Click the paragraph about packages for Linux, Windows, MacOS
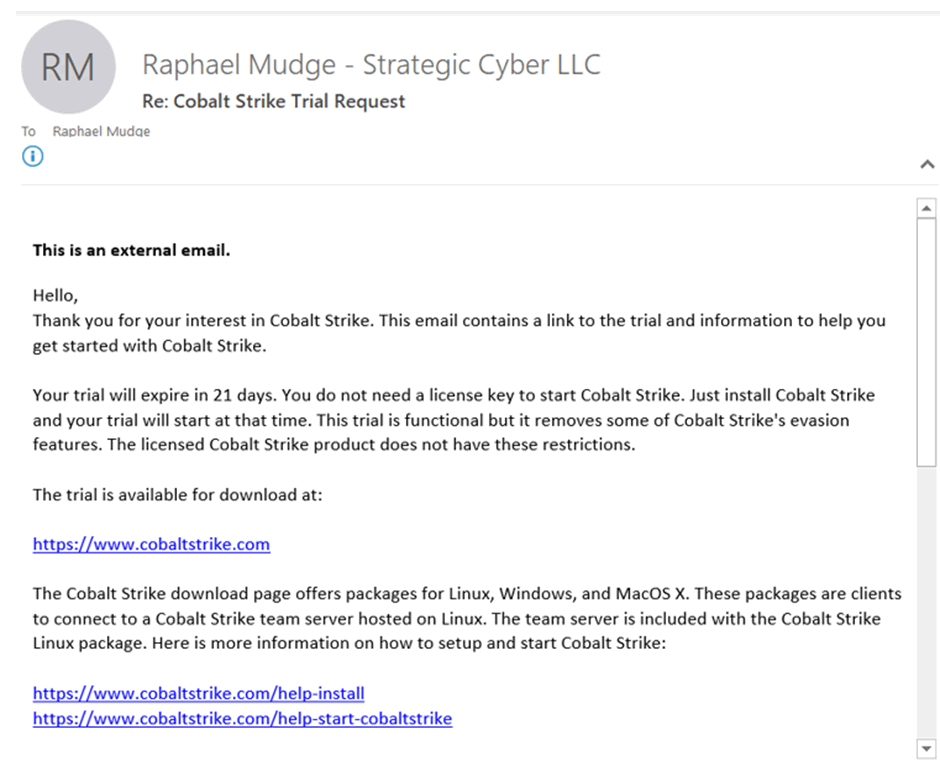Image resolution: width=940 pixels, height=761 pixels. coord(467,618)
